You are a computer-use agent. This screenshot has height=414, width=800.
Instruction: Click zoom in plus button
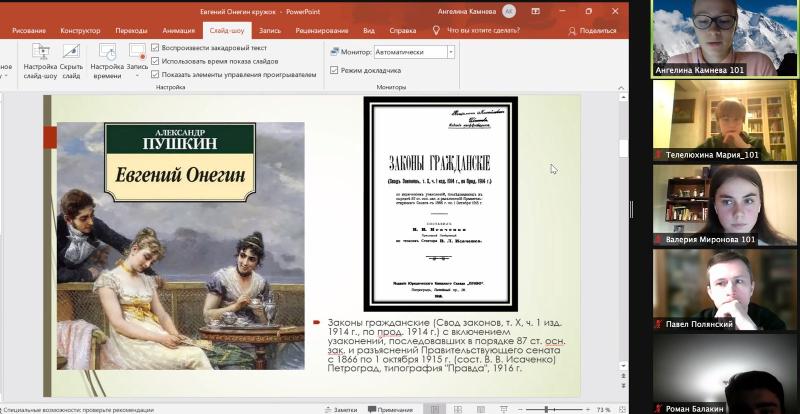click(588, 409)
